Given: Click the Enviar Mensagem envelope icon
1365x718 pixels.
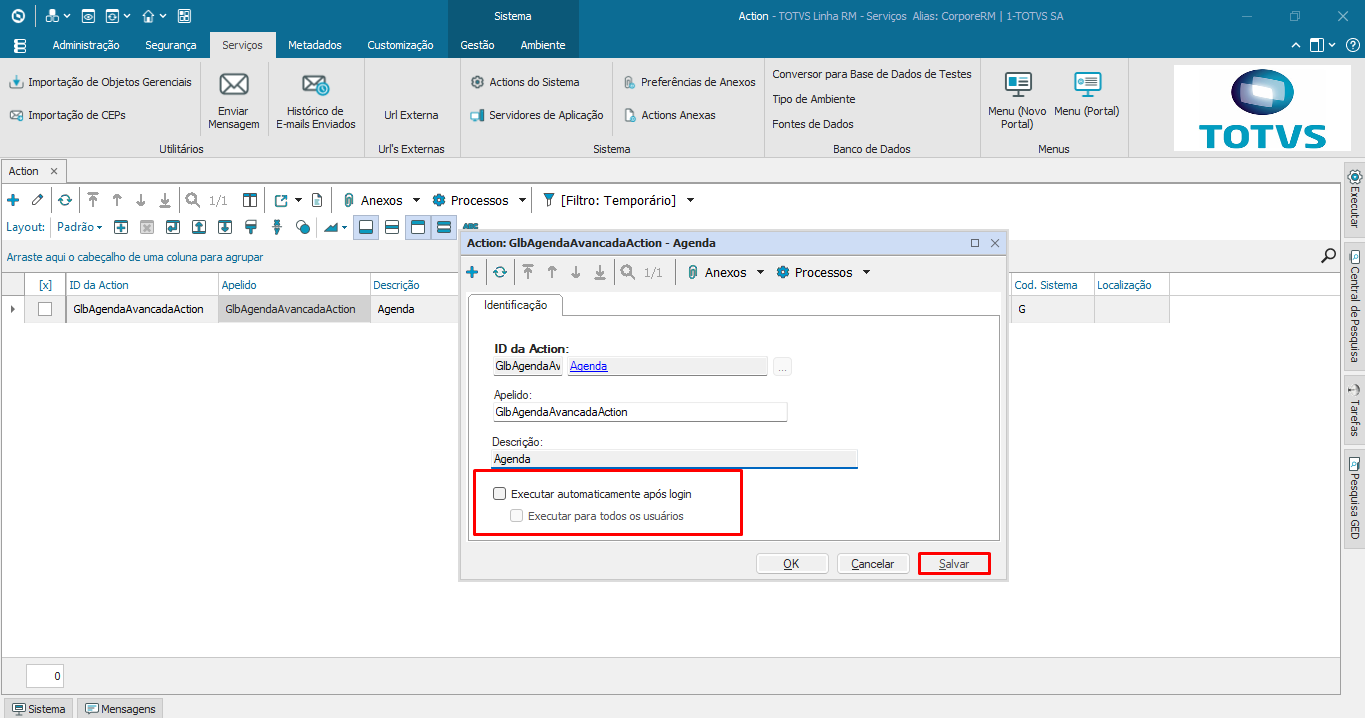Looking at the screenshot, I should click(x=234, y=84).
